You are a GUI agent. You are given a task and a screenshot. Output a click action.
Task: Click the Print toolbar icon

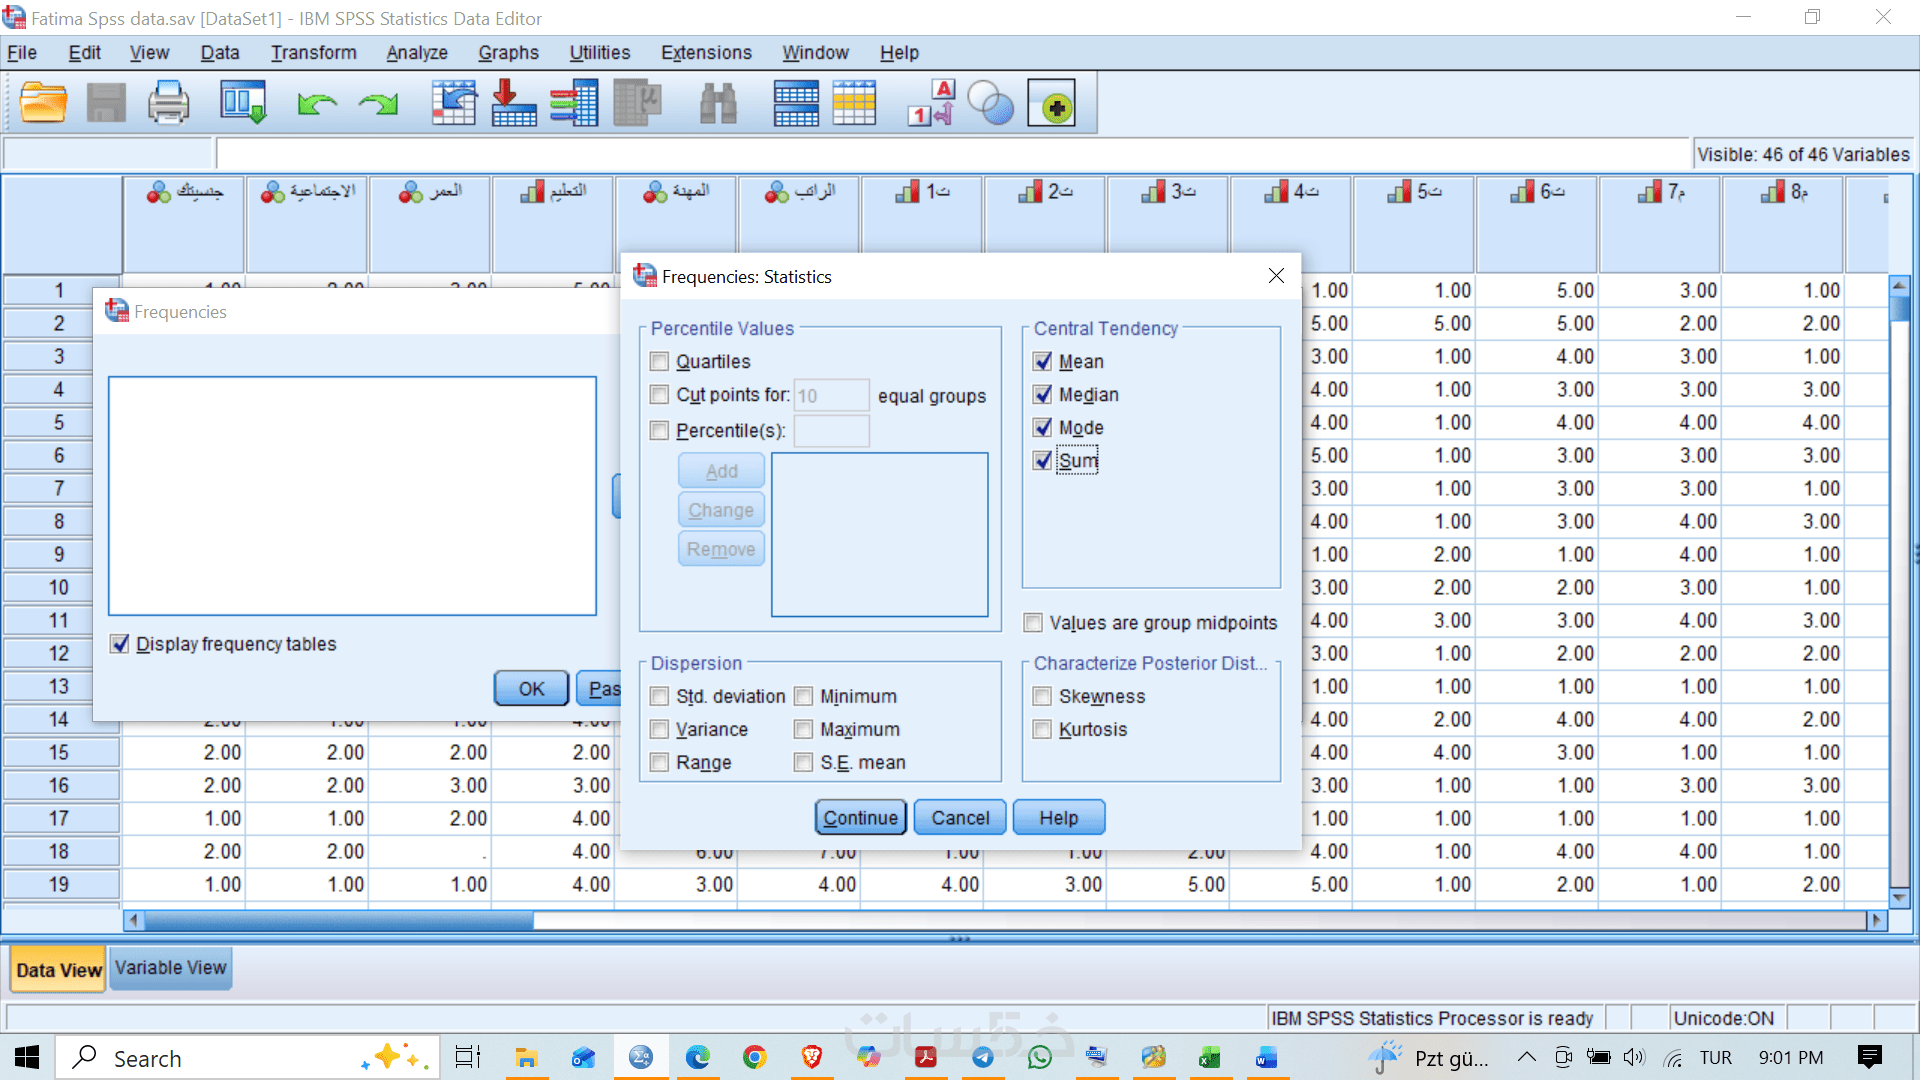click(x=168, y=103)
